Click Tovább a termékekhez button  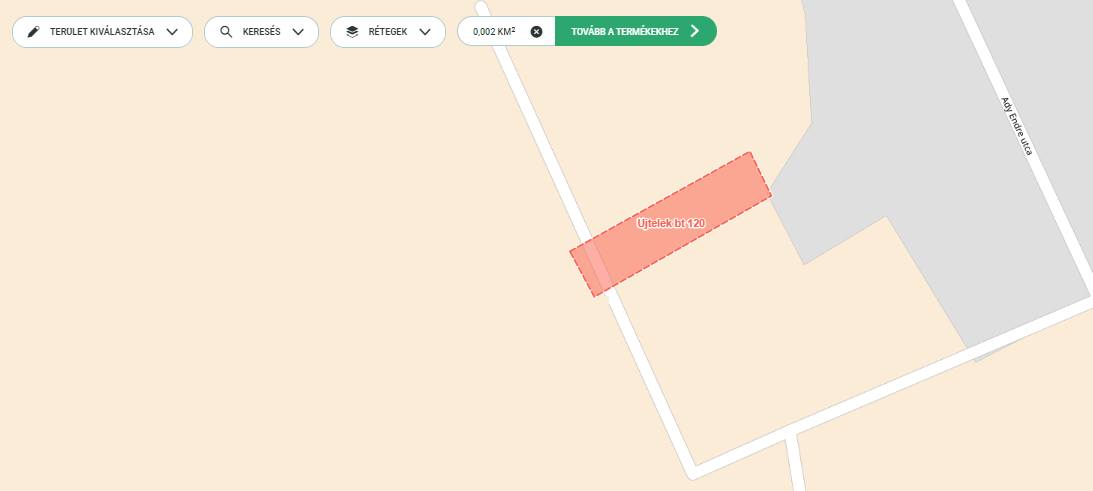[x=636, y=31]
